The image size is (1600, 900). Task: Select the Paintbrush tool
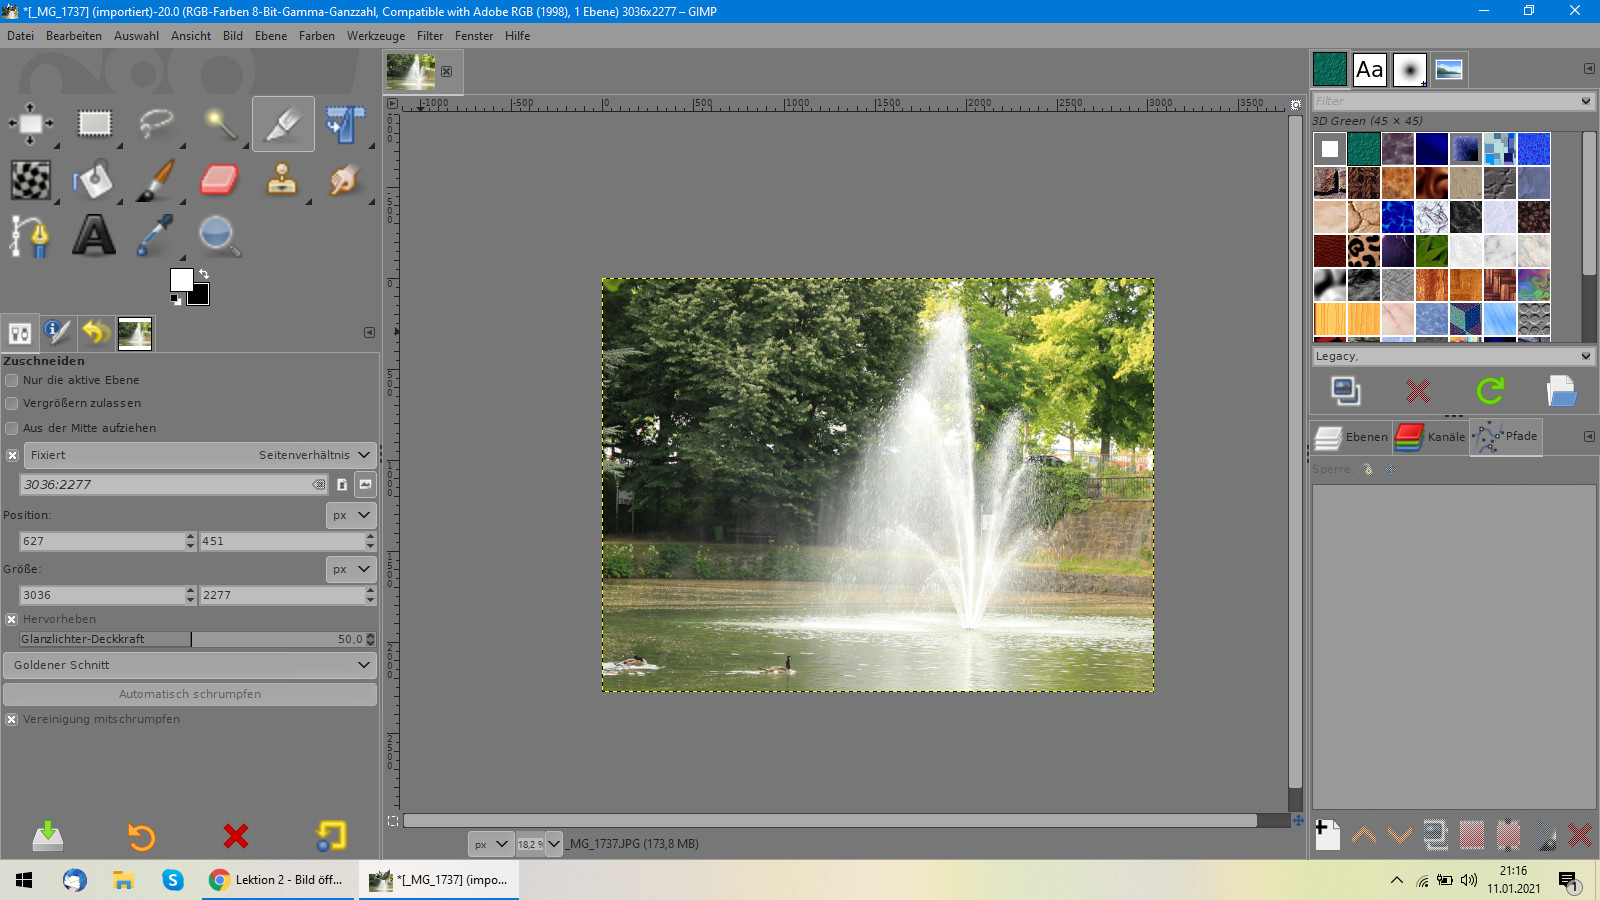tap(156, 180)
